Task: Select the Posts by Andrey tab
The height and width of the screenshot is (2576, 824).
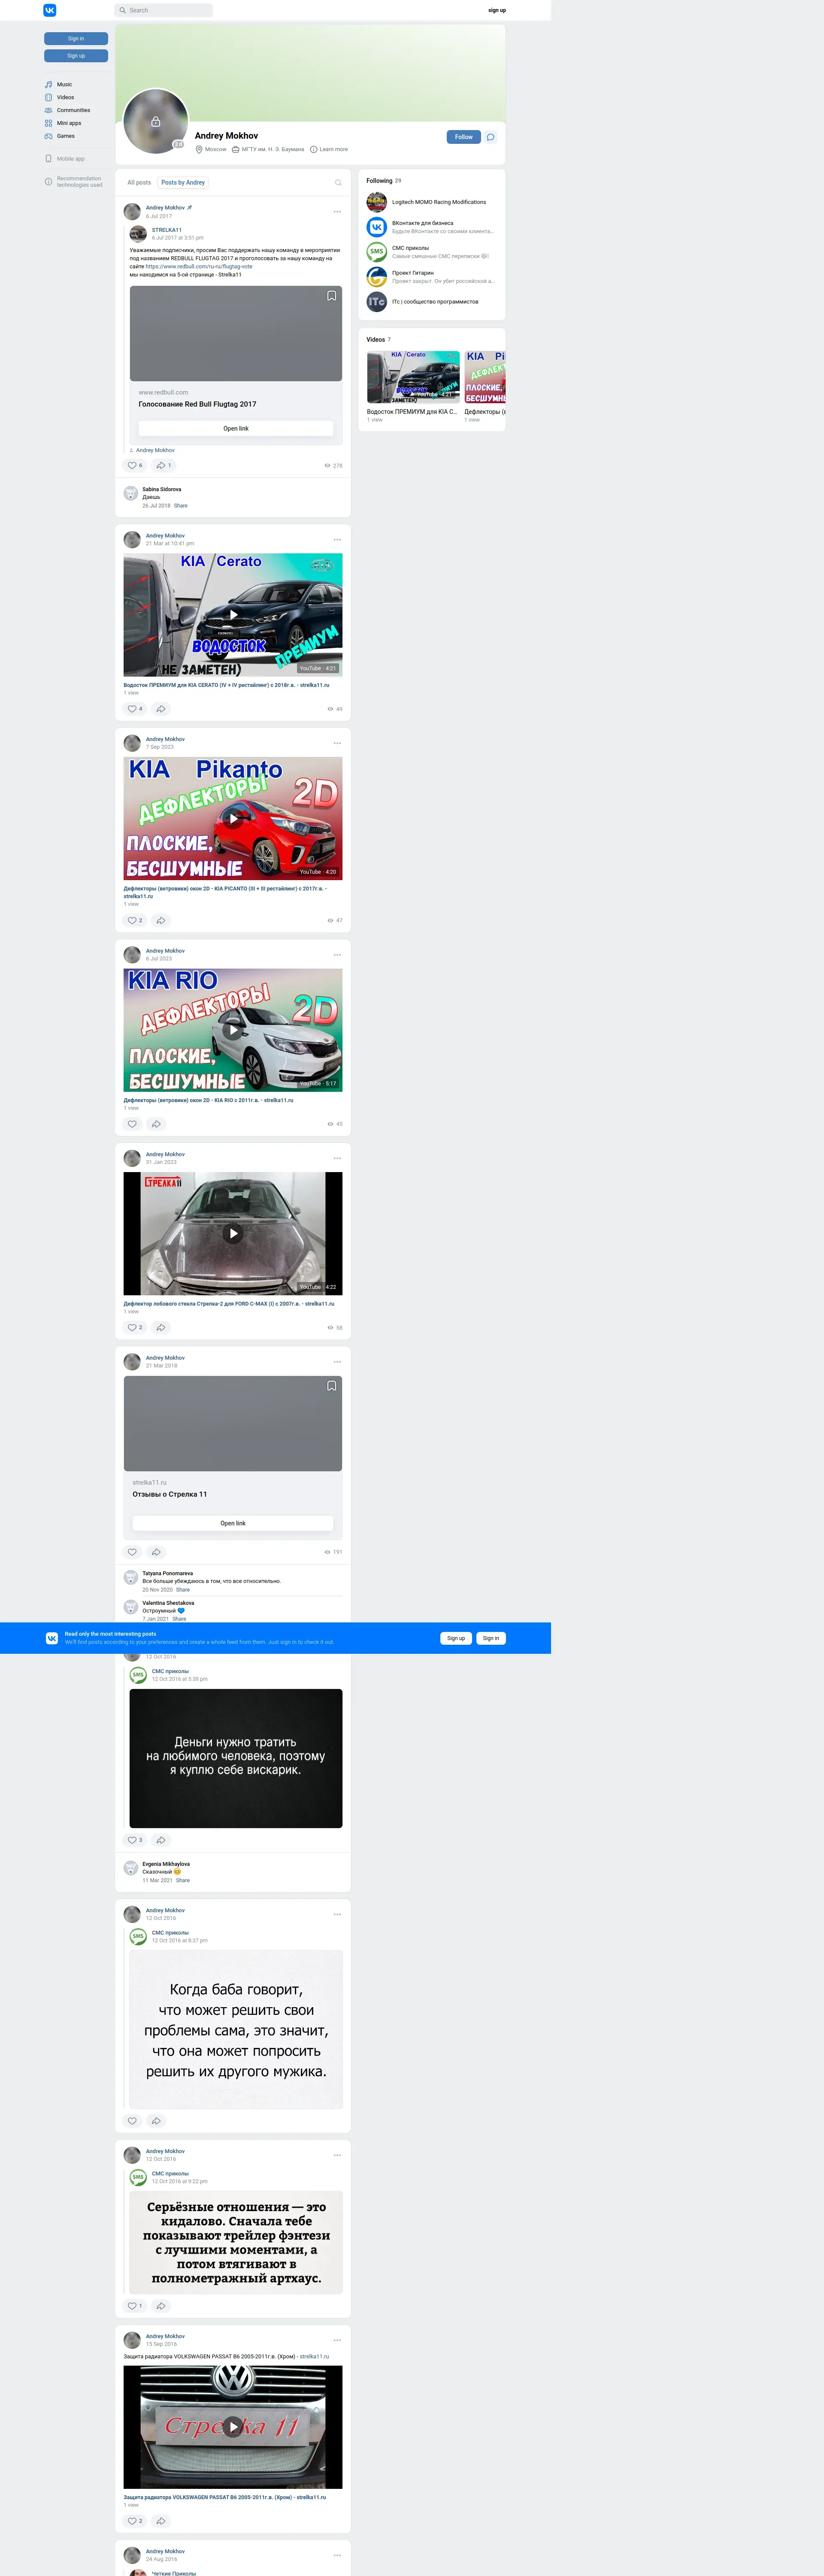Action: coord(183,183)
